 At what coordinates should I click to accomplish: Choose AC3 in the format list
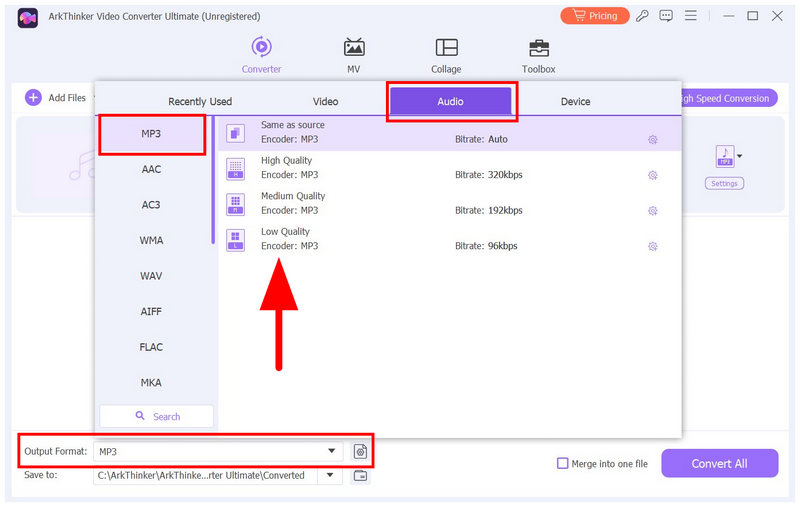pos(151,205)
